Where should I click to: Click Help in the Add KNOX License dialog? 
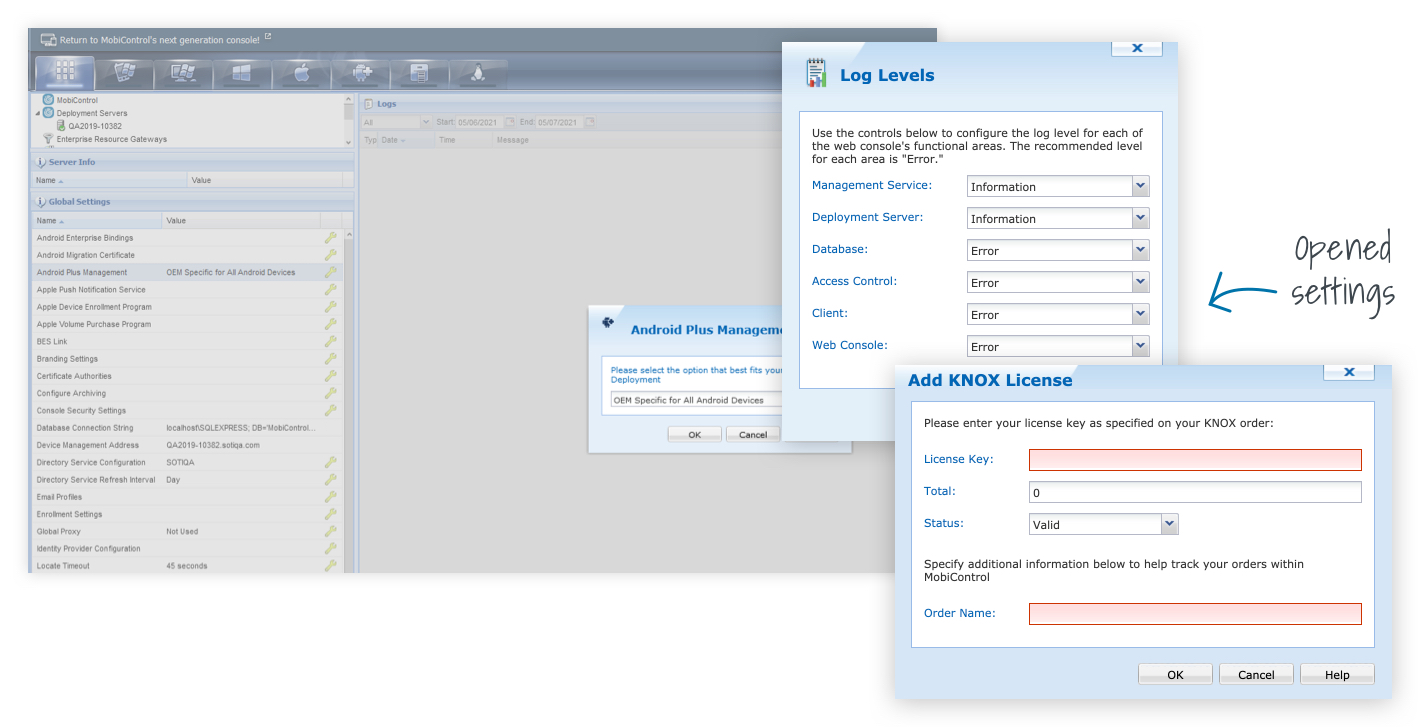pos(1337,673)
